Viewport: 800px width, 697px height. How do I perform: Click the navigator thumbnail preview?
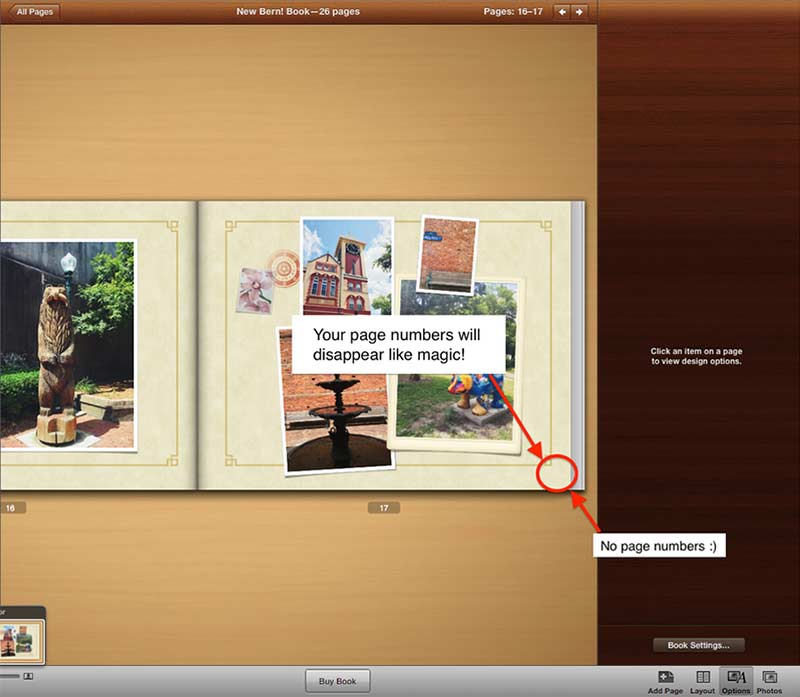click(21, 638)
